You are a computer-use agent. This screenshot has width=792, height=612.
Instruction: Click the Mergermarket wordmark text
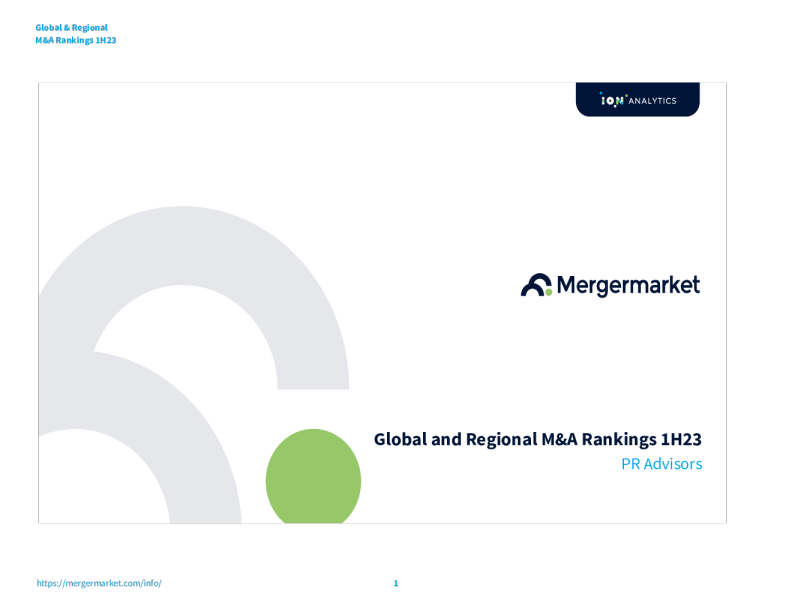pyautogui.click(x=627, y=285)
